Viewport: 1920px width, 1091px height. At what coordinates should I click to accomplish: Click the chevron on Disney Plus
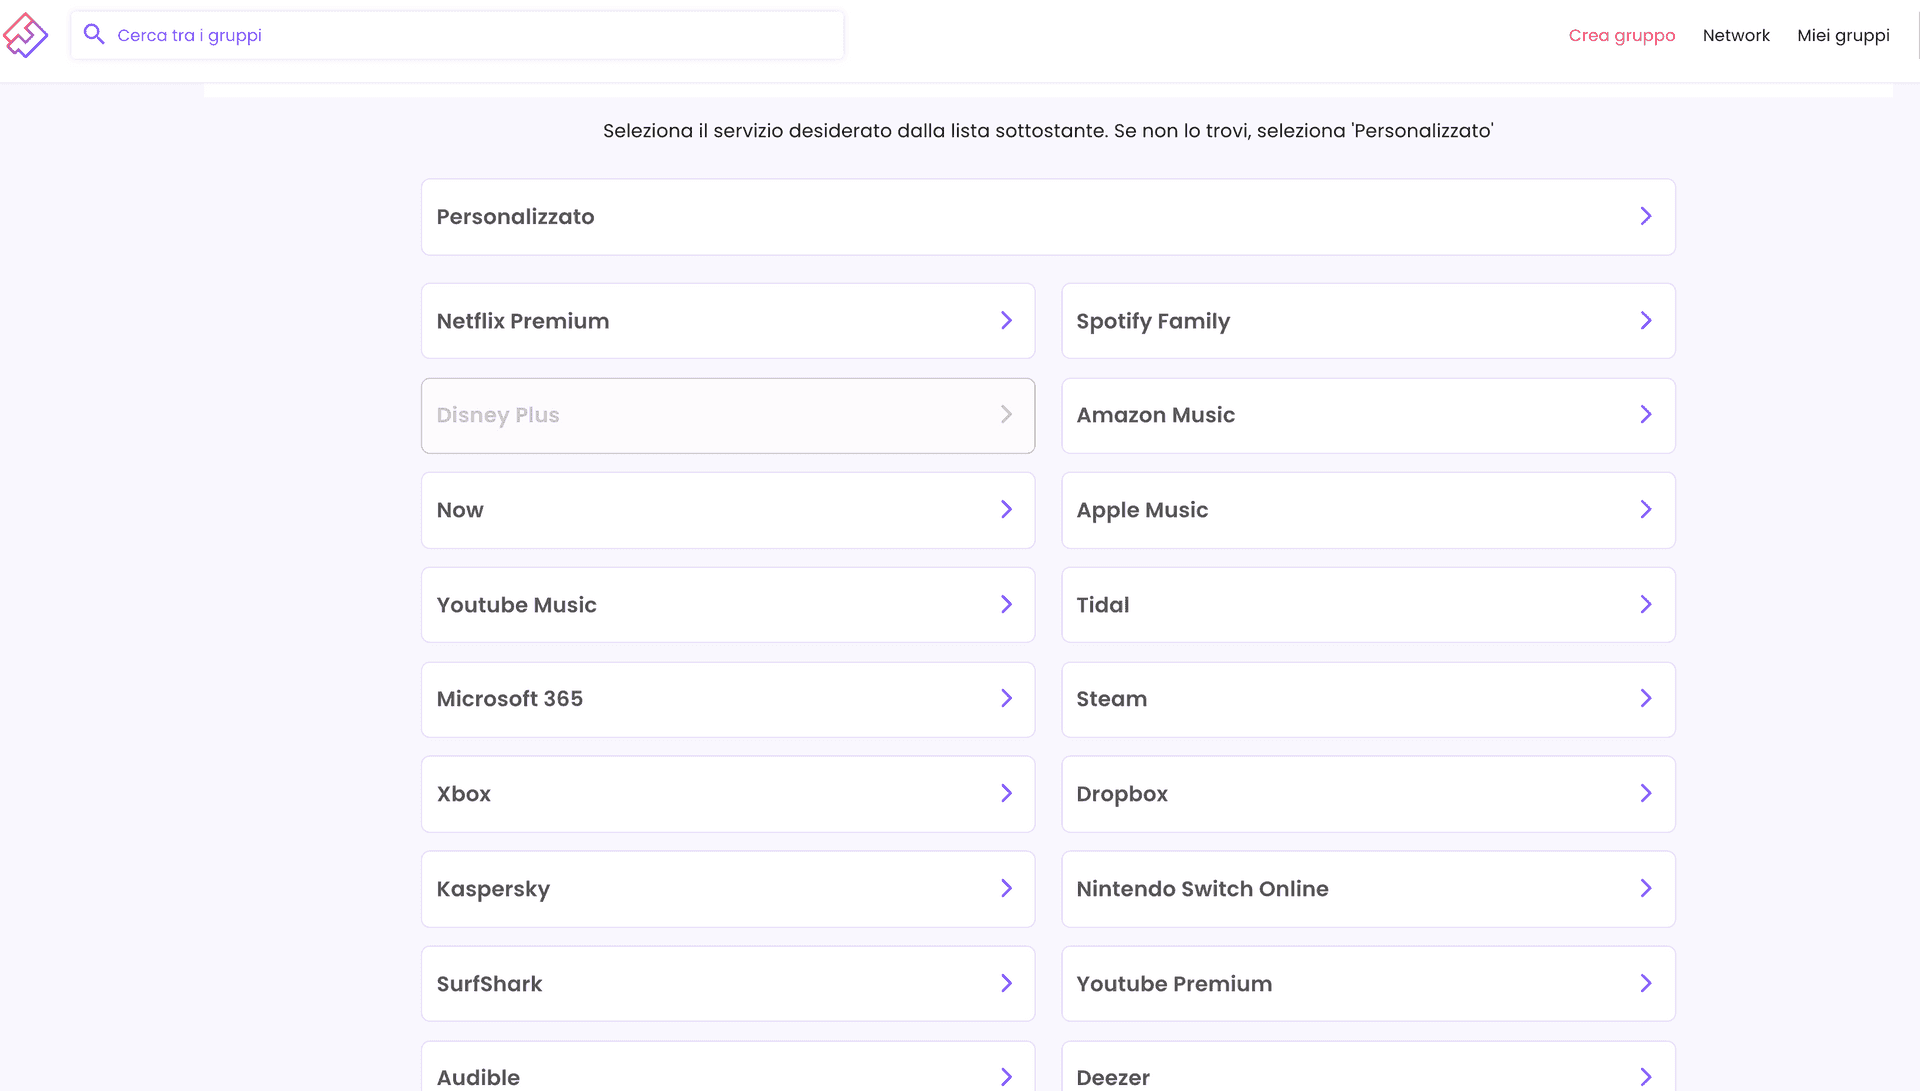1007,414
